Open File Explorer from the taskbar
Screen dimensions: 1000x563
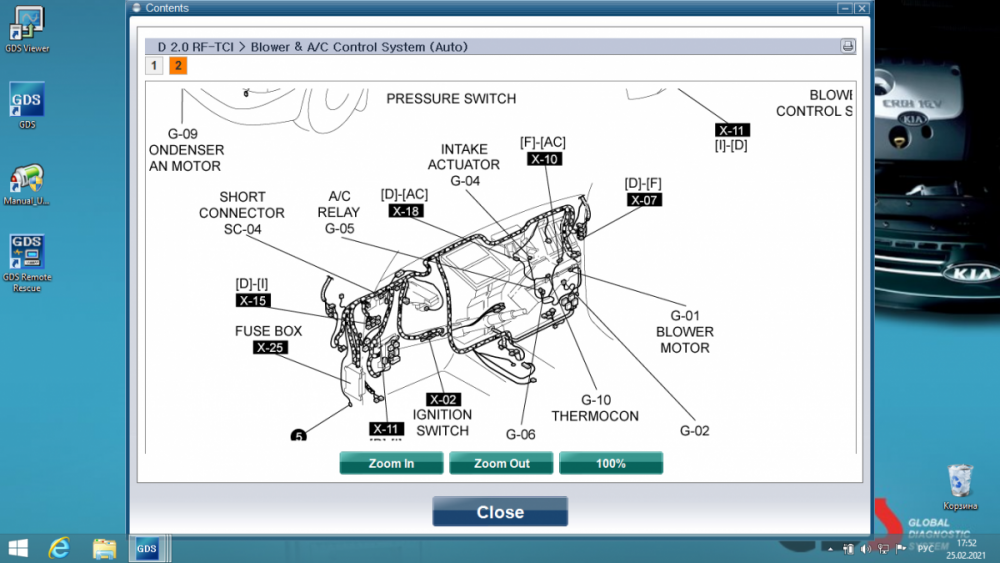point(104,548)
